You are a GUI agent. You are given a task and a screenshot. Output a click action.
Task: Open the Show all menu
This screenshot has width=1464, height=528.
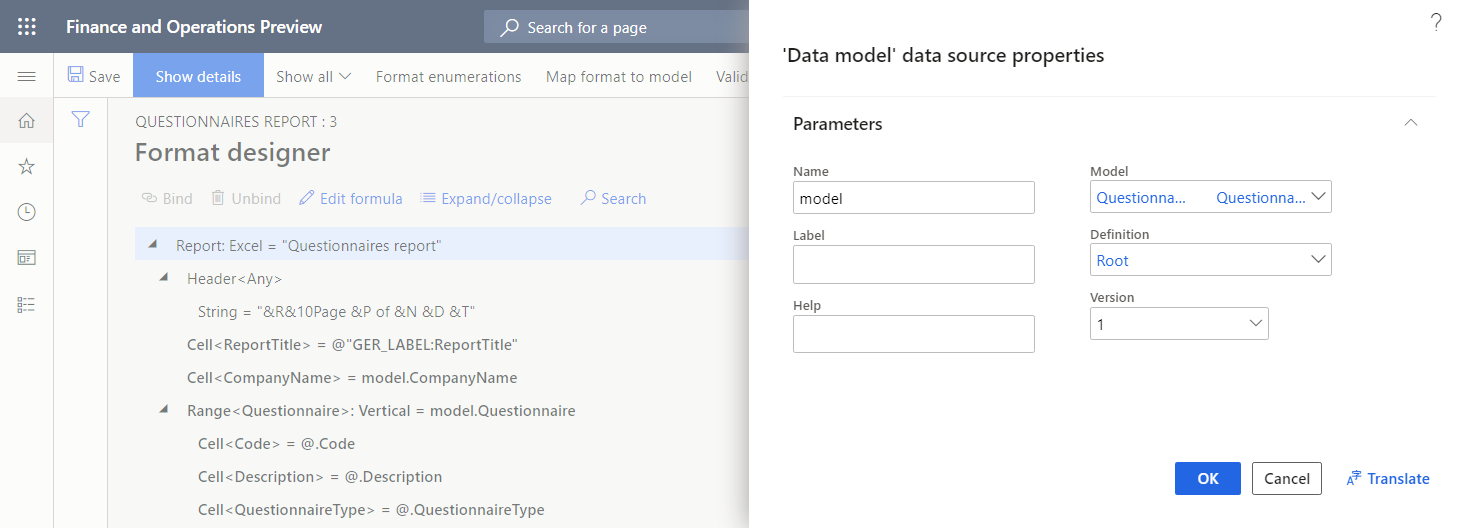point(313,76)
